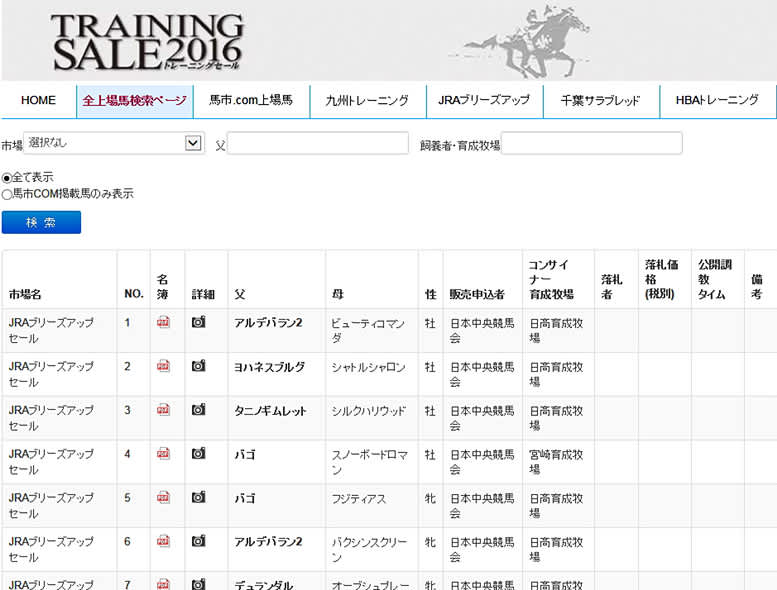
Task: Click sire link バゴ in row 5
Action: click(245, 498)
